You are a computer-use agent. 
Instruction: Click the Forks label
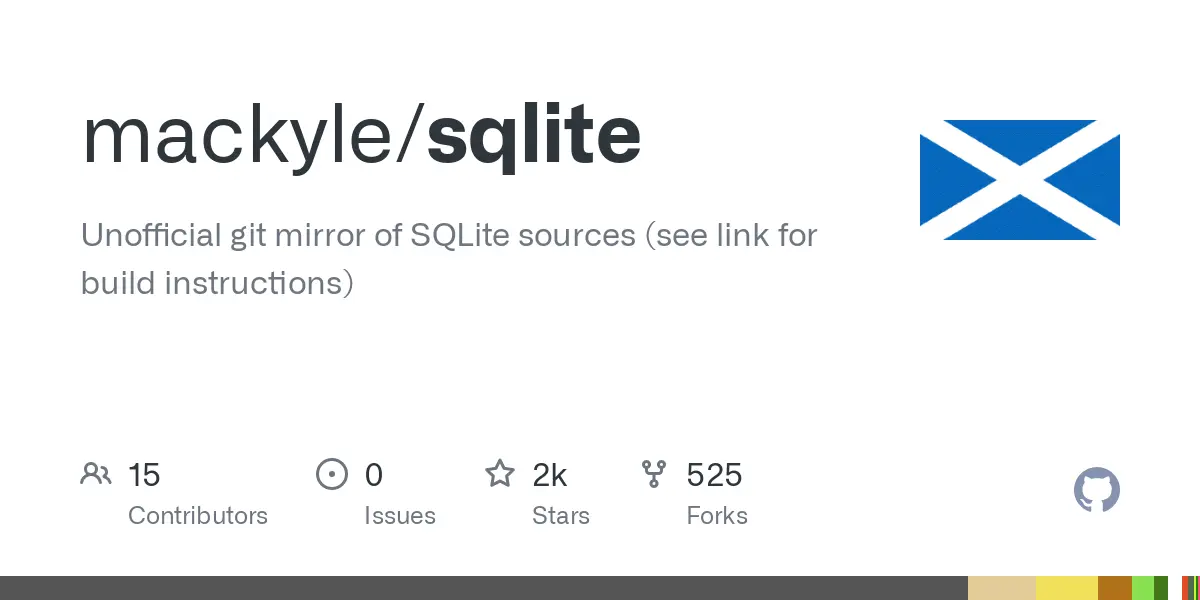717,516
